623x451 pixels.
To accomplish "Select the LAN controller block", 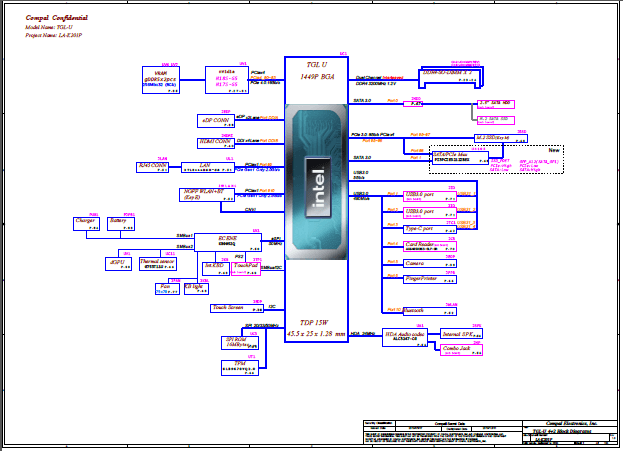I will pyautogui.click(x=217, y=167).
